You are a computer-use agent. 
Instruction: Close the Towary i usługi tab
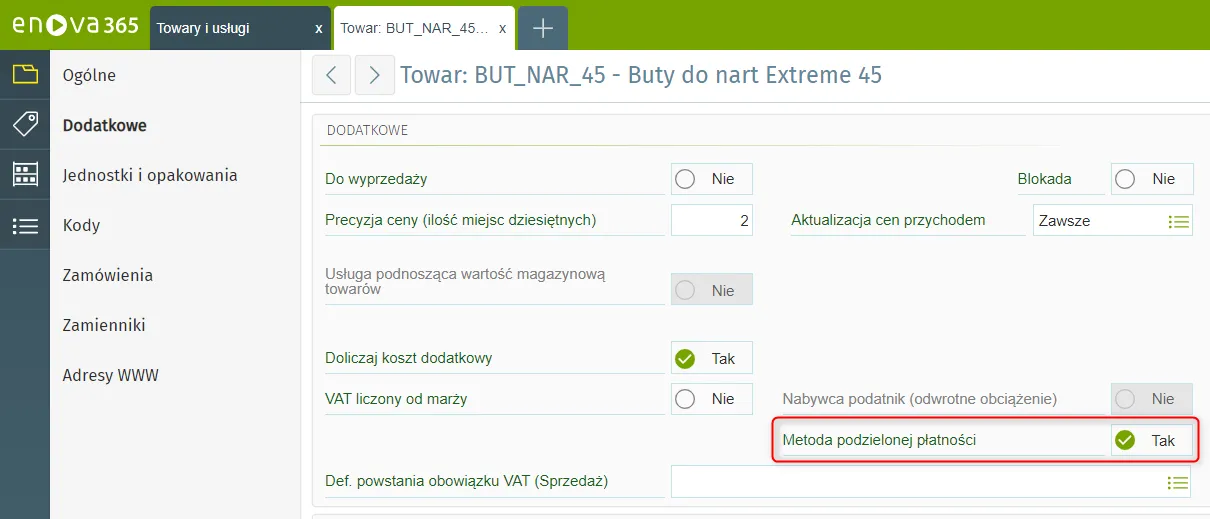(318, 28)
